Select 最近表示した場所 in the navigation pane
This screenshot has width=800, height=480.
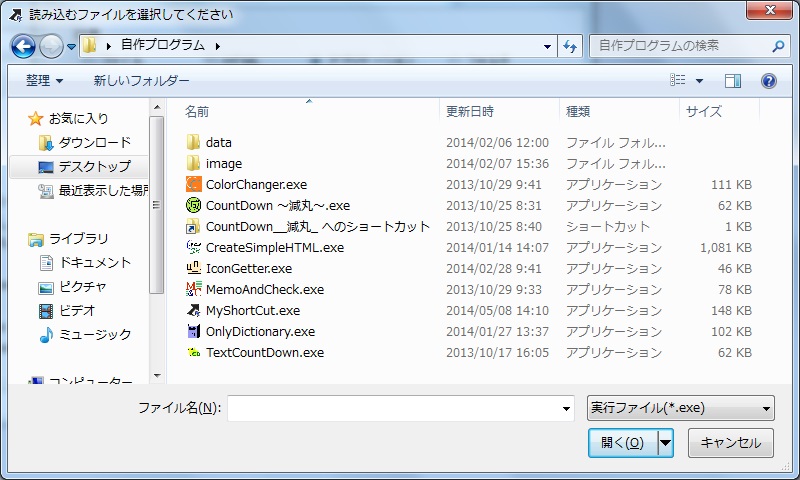pos(103,191)
